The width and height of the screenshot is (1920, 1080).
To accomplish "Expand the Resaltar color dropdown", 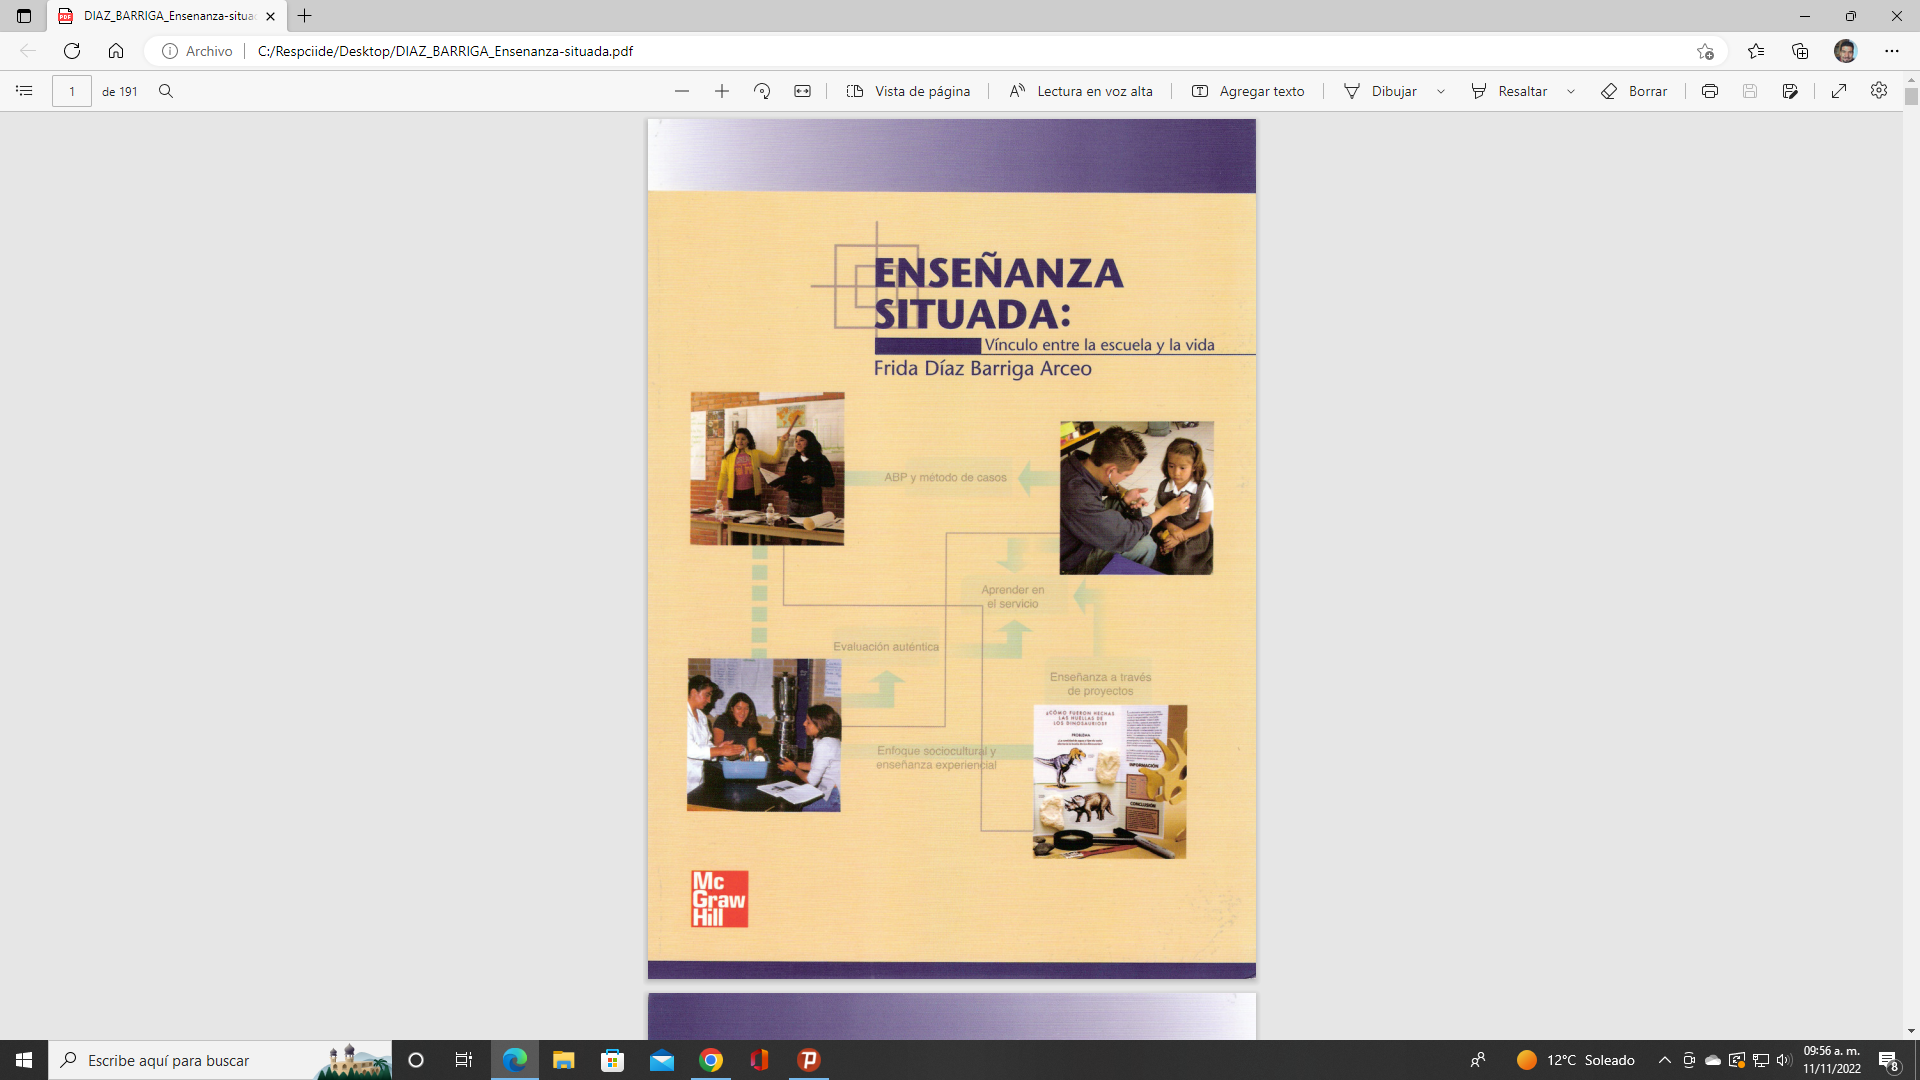I will pyautogui.click(x=1571, y=91).
